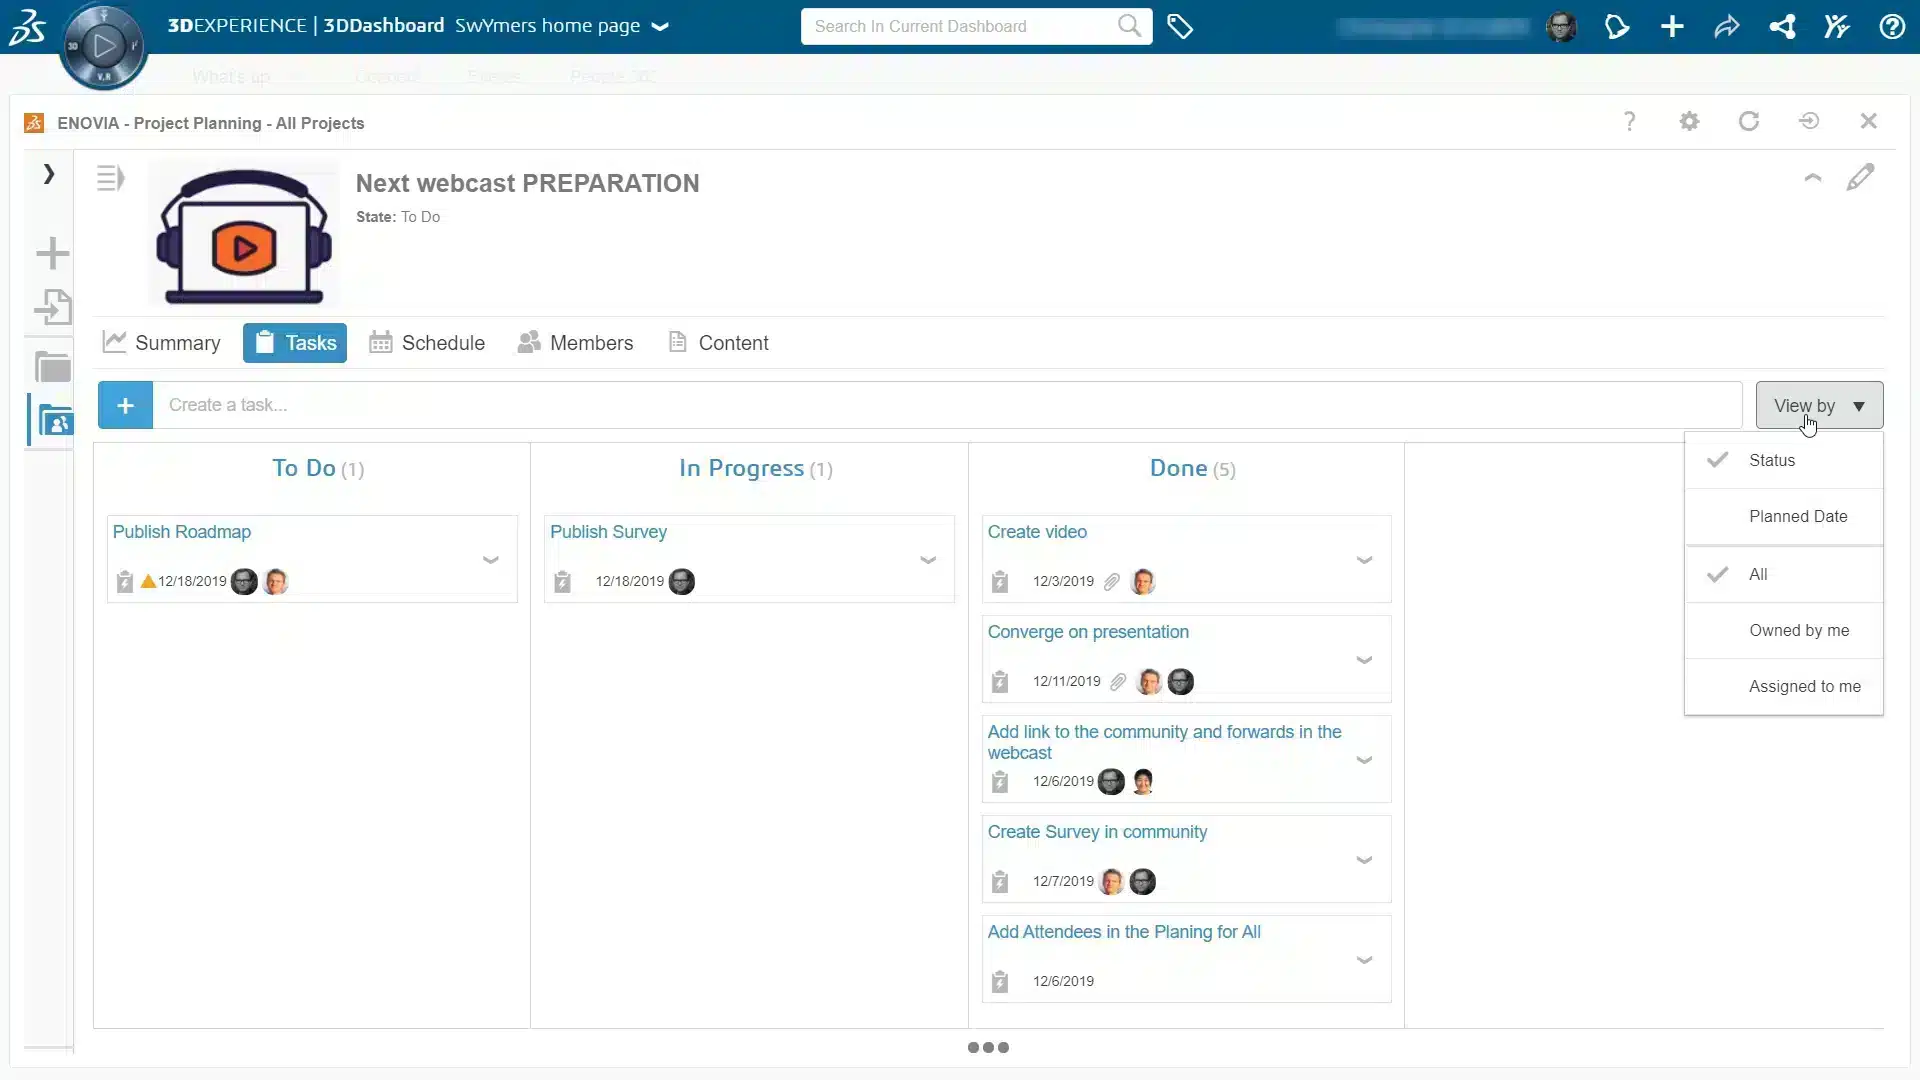Click the Import document icon in sidebar
Screen dimensions: 1920x1080
tap(52, 307)
